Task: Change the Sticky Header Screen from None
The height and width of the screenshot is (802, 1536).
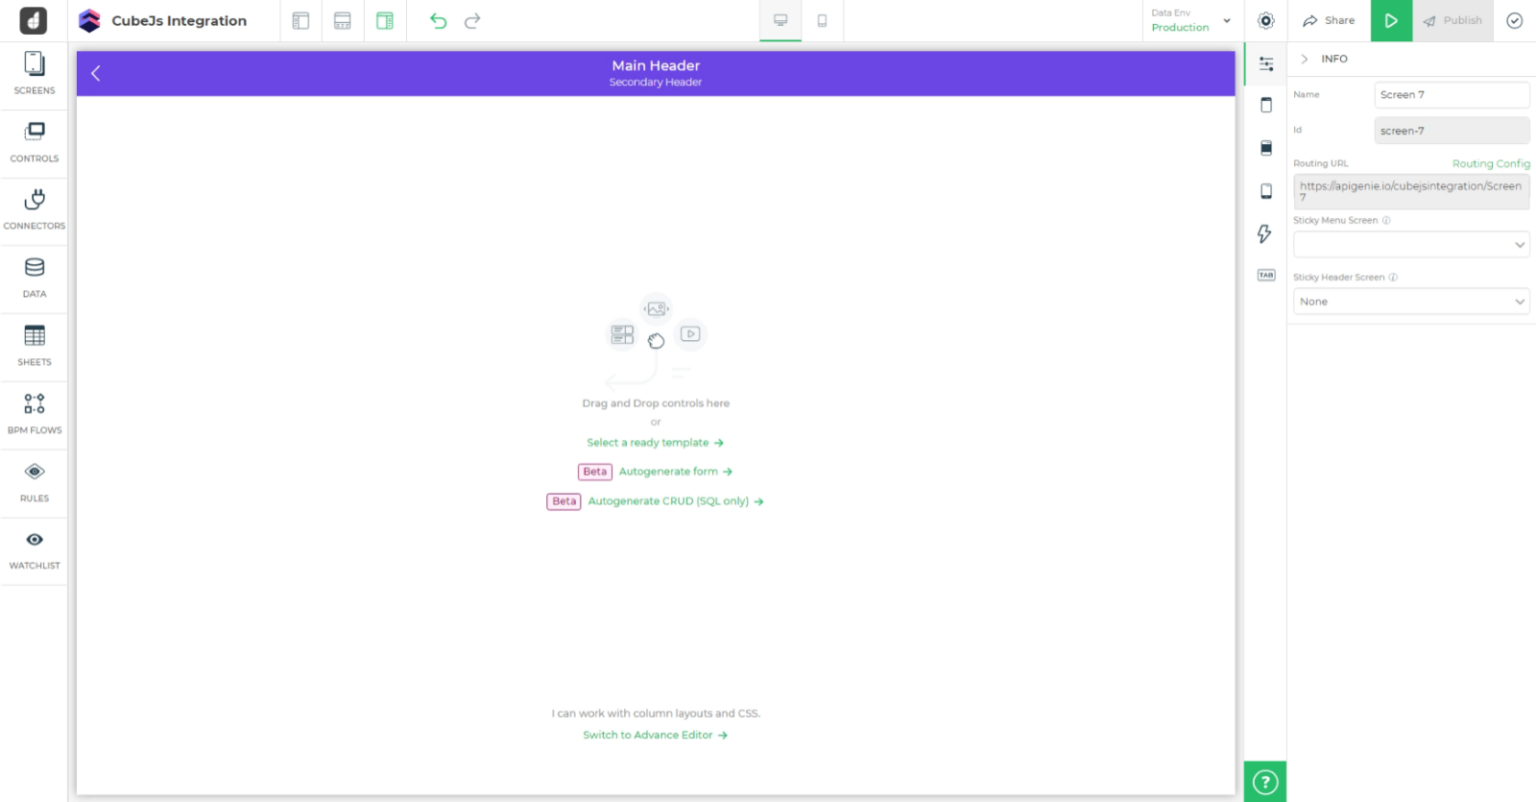Action: (x=1410, y=301)
